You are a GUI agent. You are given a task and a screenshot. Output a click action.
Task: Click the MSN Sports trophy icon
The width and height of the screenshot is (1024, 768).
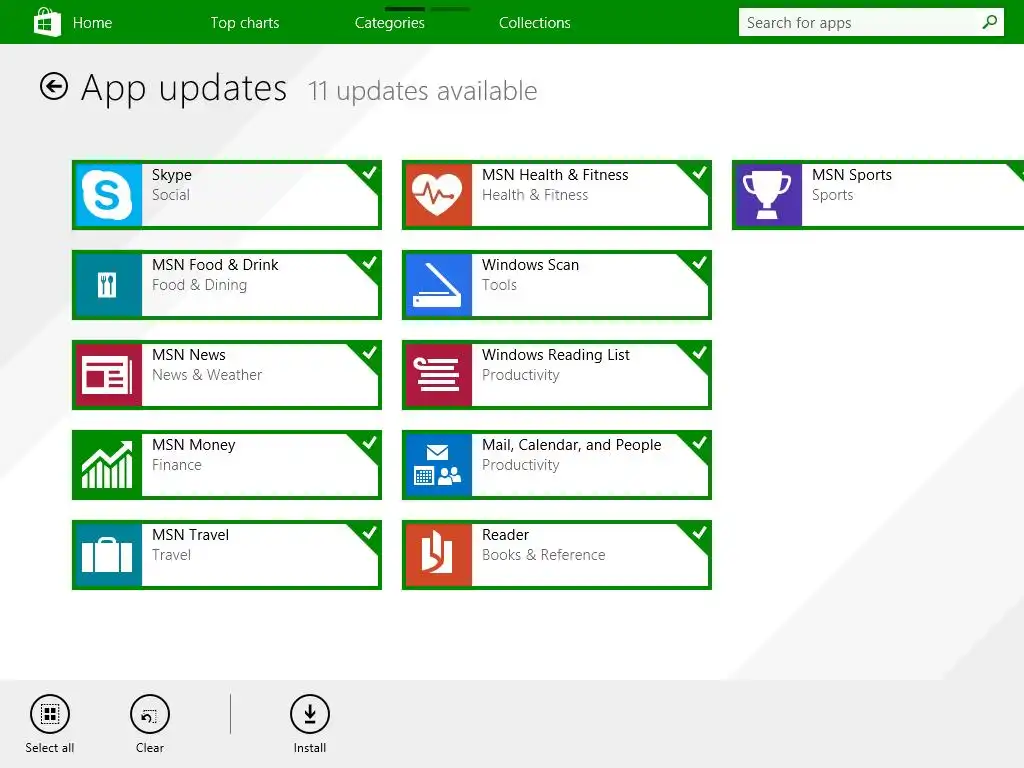click(769, 195)
